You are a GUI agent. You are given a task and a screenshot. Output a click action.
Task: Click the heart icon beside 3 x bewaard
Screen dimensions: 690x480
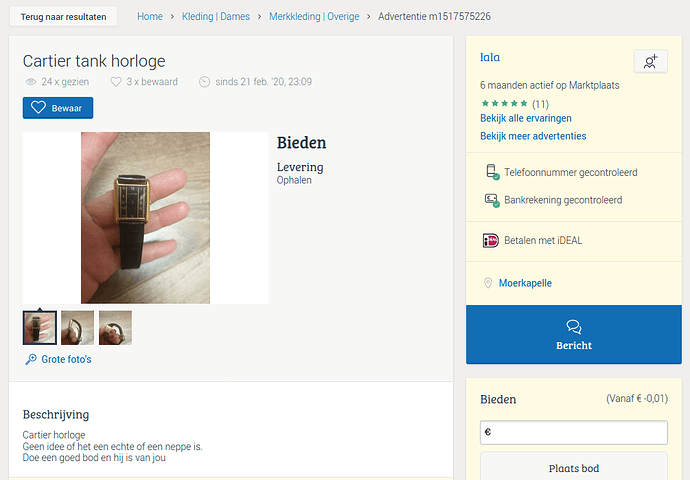(x=116, y=82)
